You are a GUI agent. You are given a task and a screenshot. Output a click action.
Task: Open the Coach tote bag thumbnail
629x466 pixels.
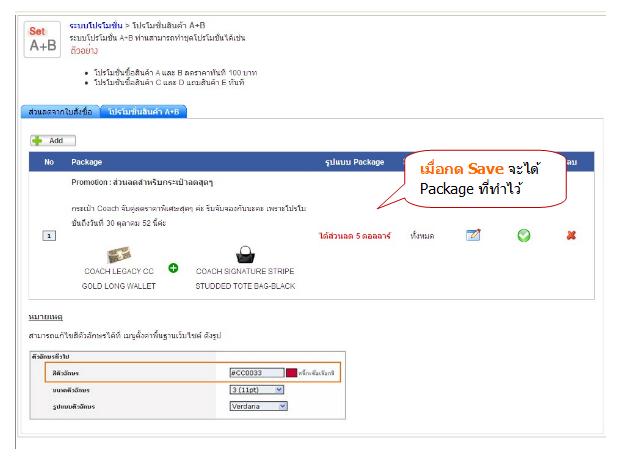click(245, 255)
